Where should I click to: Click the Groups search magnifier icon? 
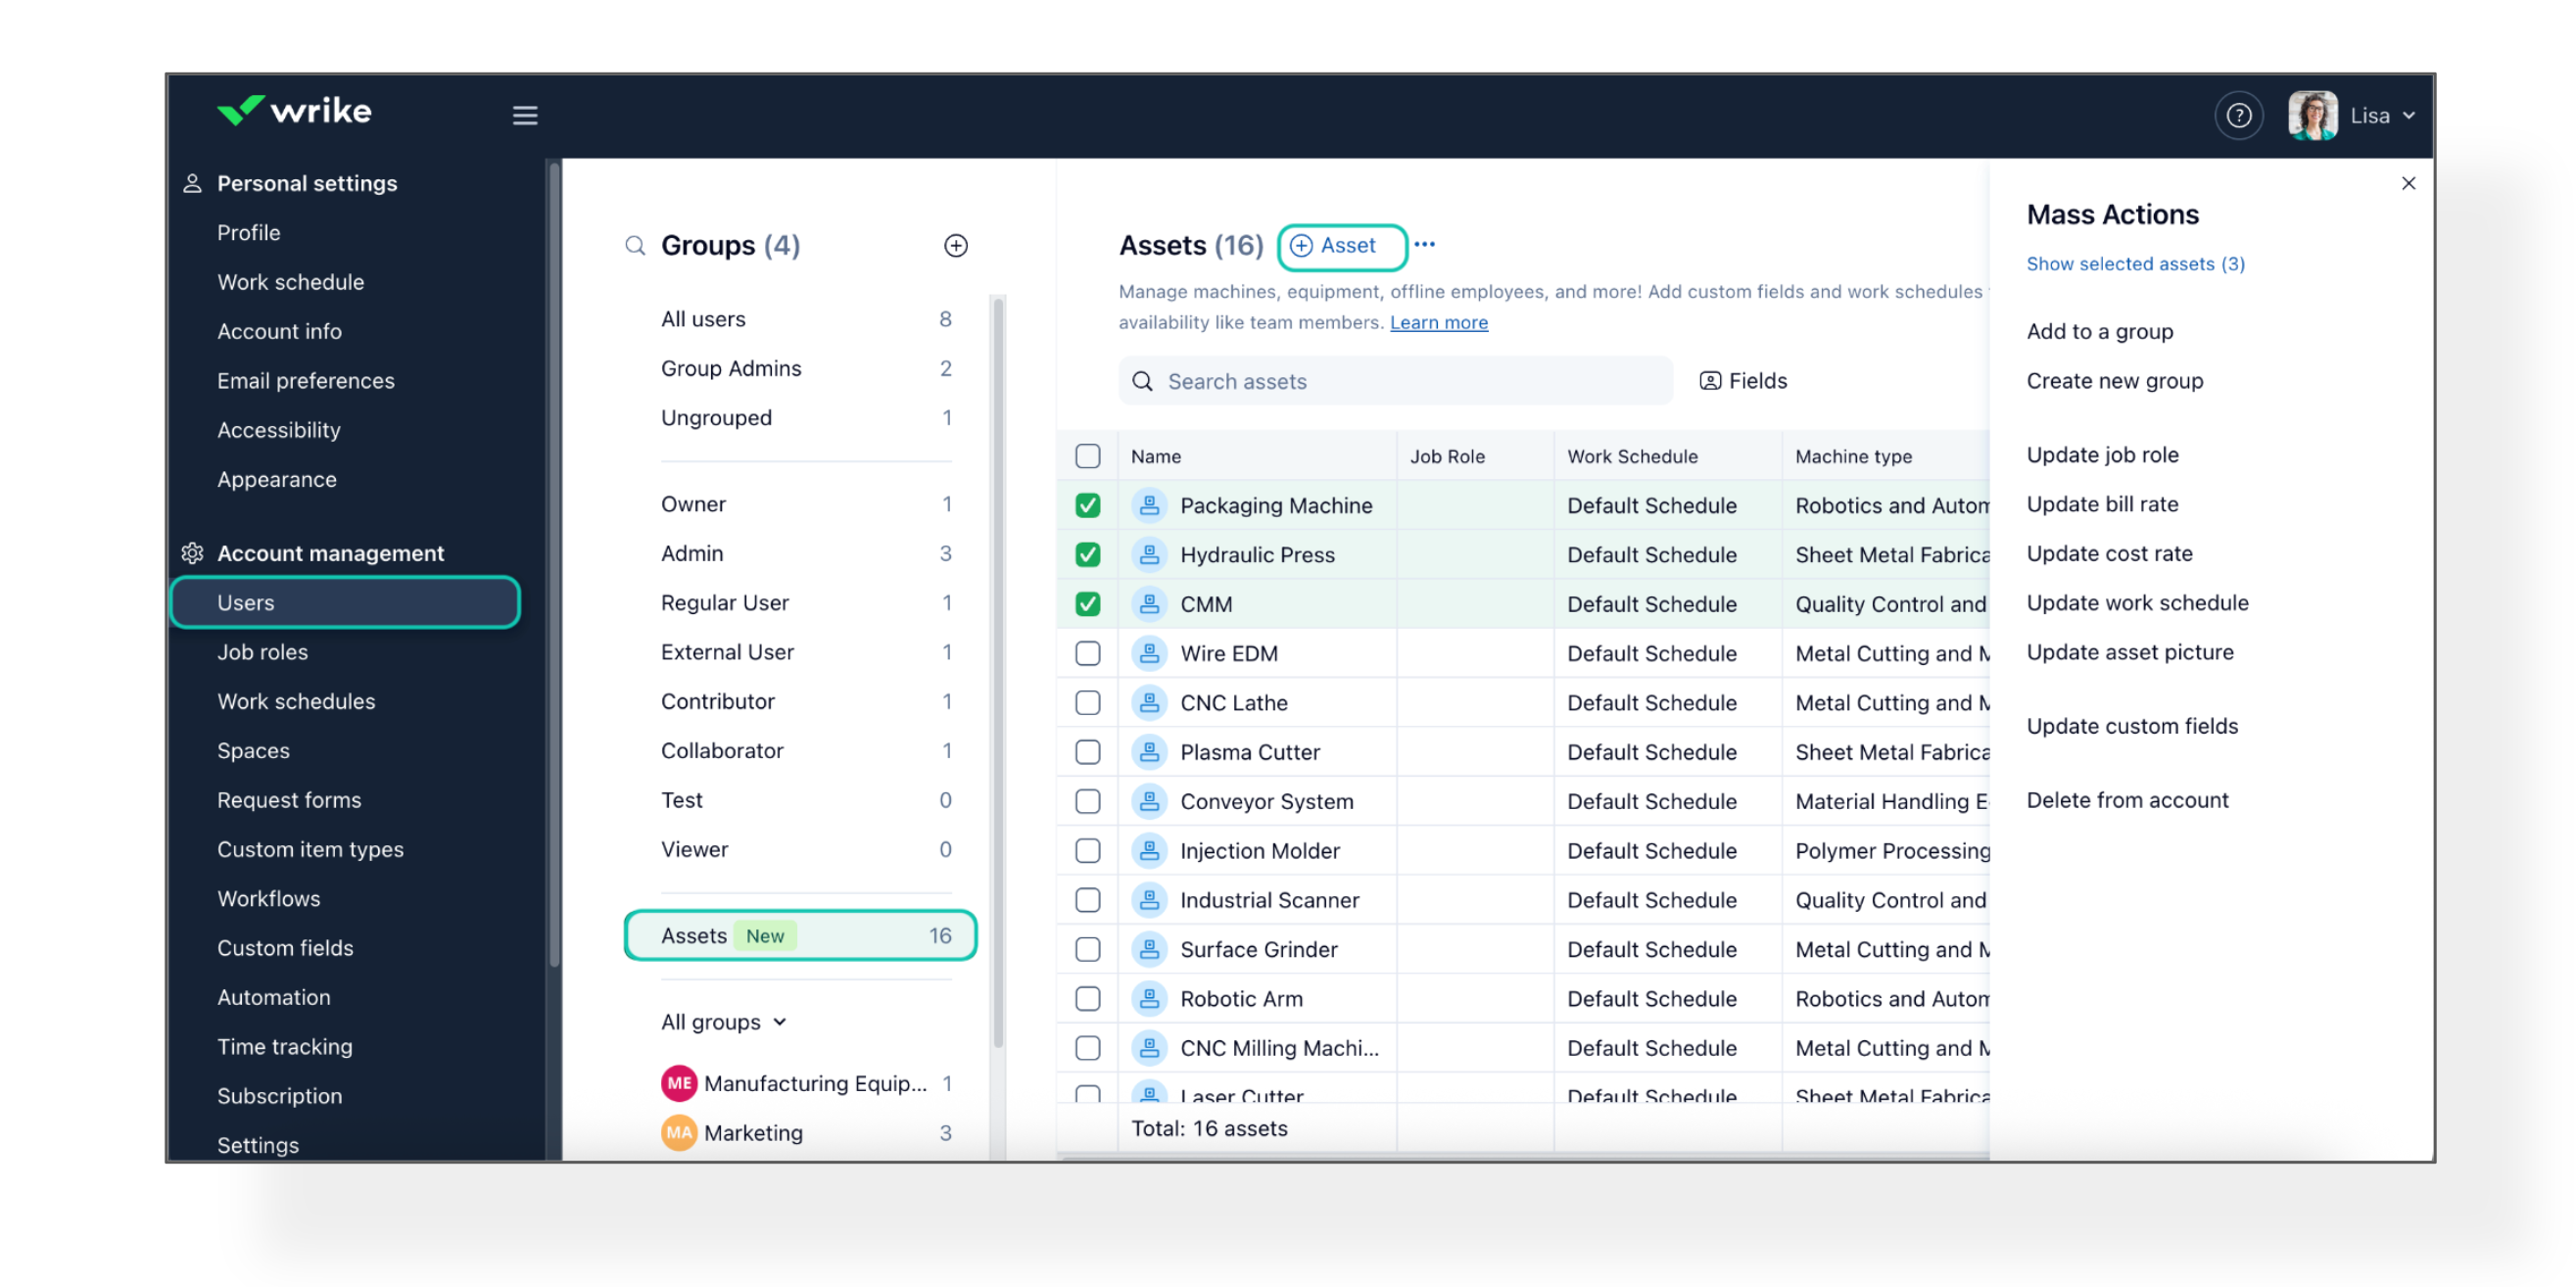point(635,246)
